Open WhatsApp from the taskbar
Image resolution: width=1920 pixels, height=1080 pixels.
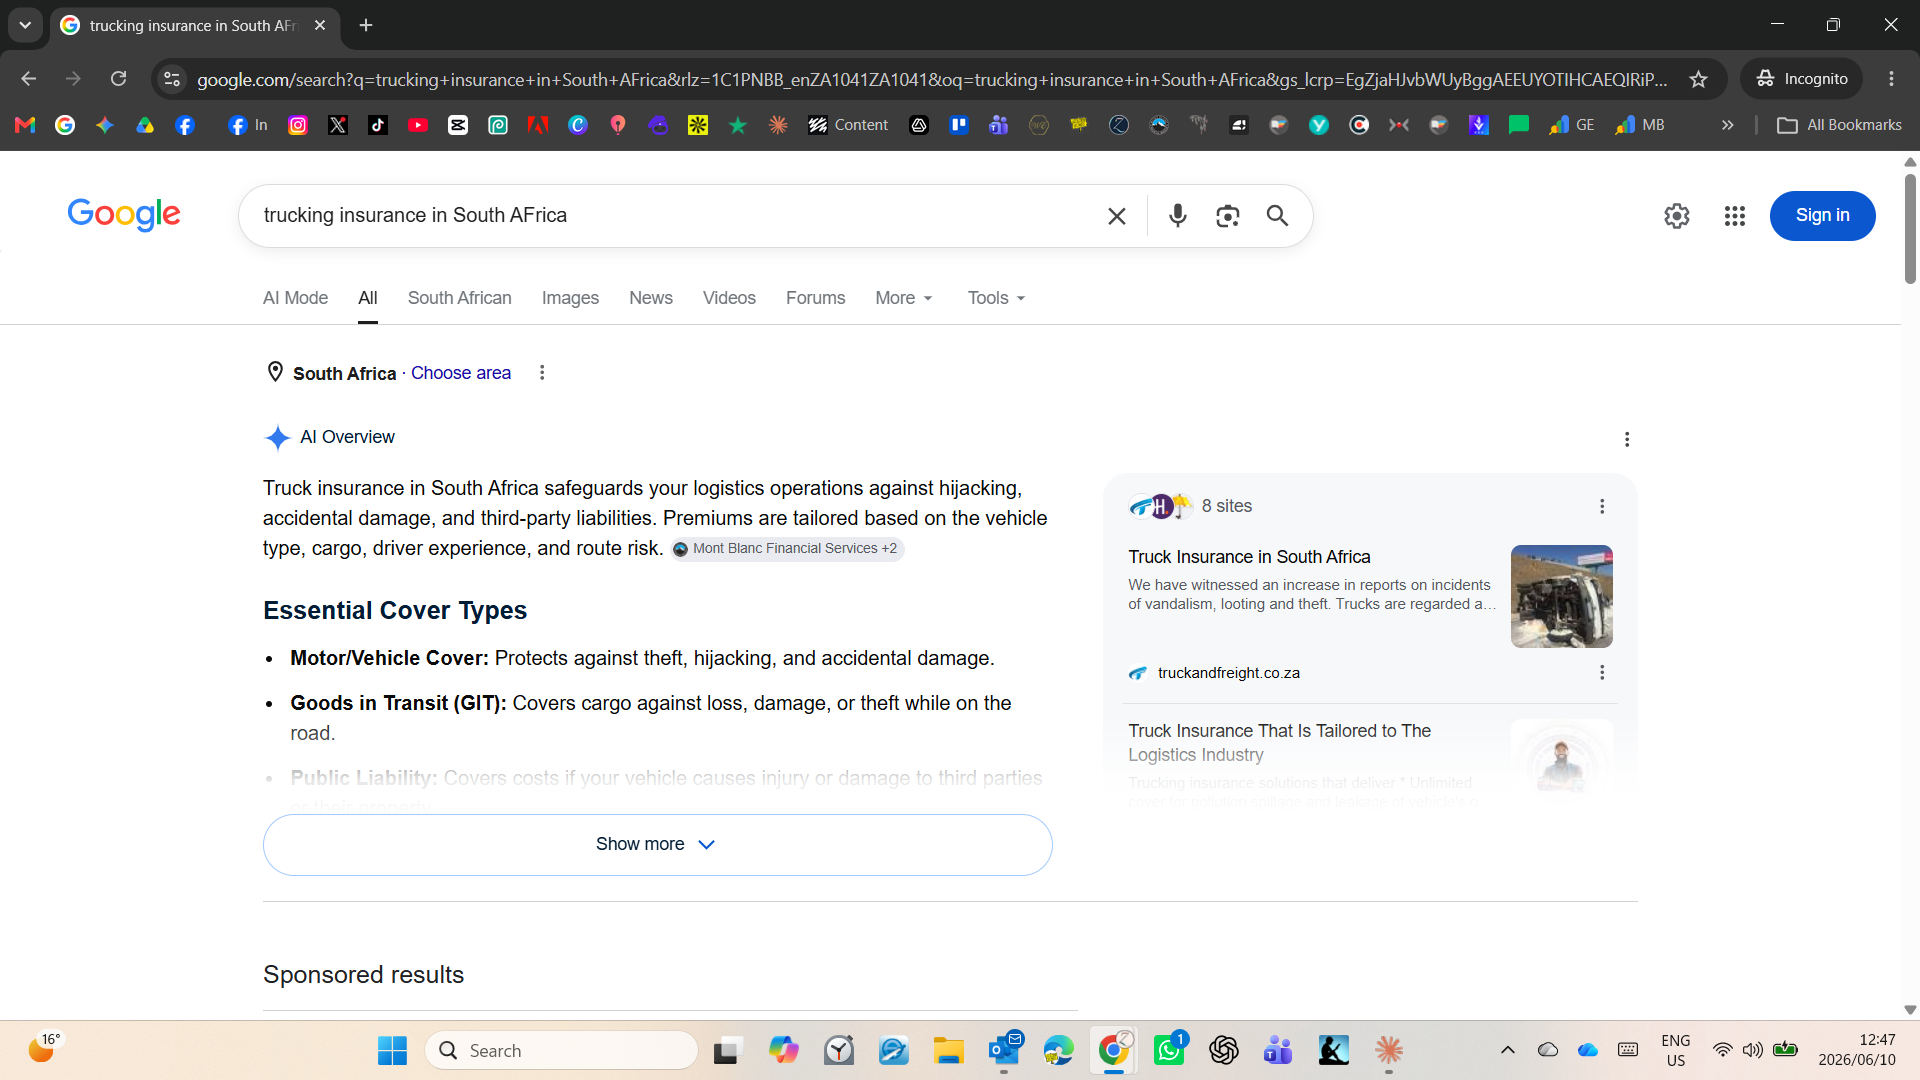pos(1168,1050)
